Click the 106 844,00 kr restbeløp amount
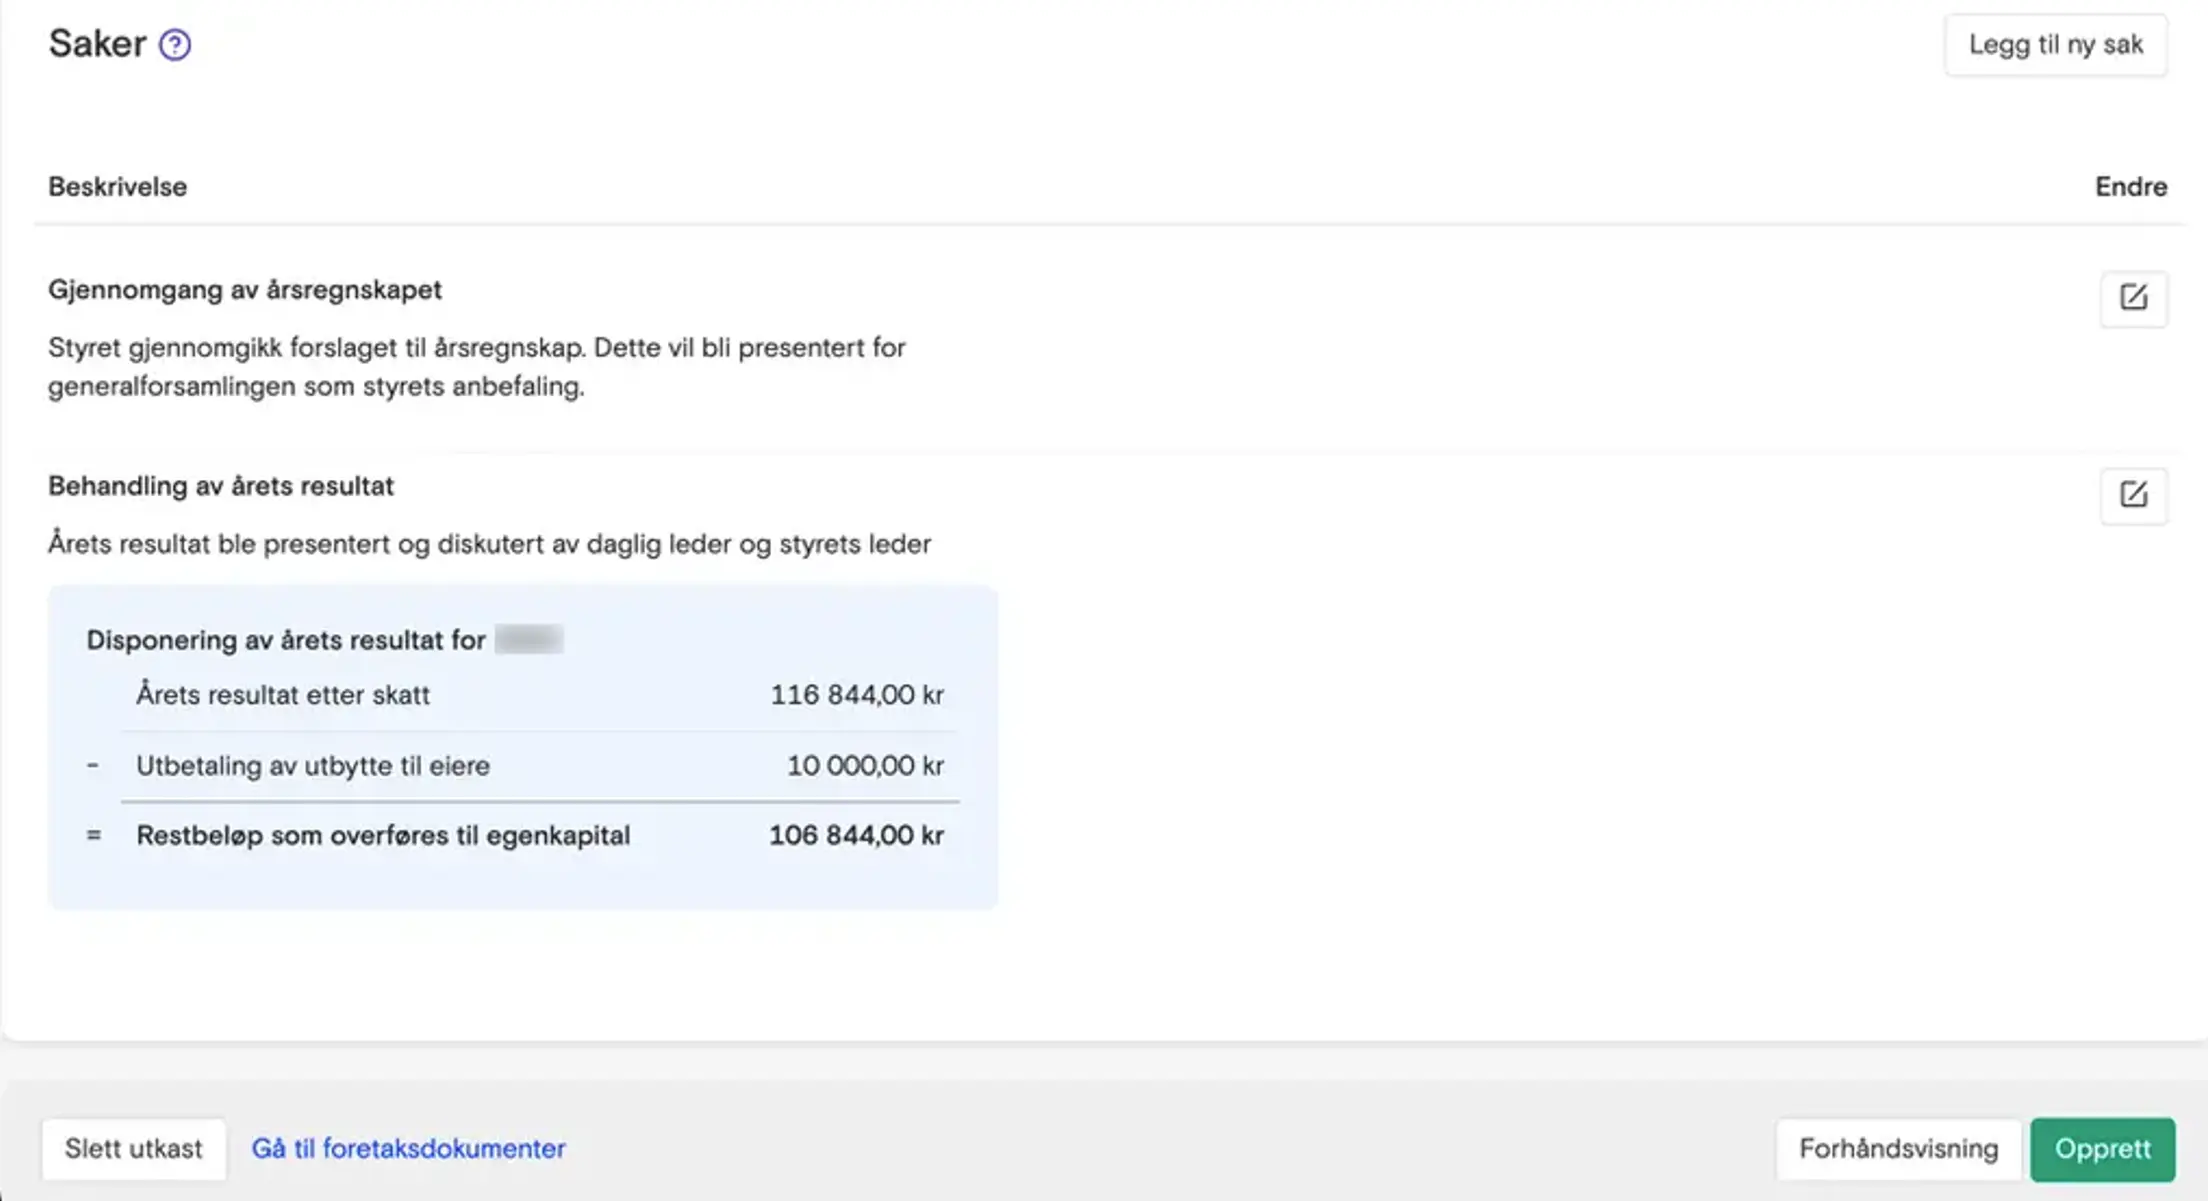 coord(855,836)
